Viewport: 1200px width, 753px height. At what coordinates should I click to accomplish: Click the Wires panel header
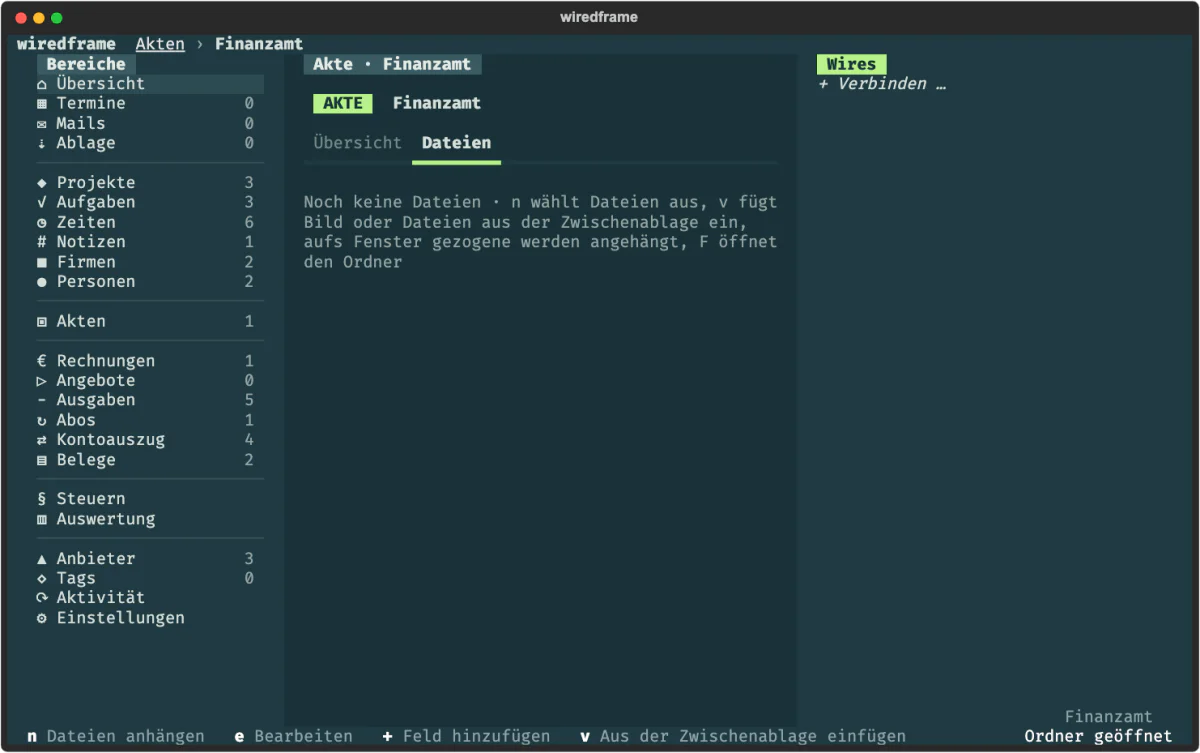(x=852, y=64)
